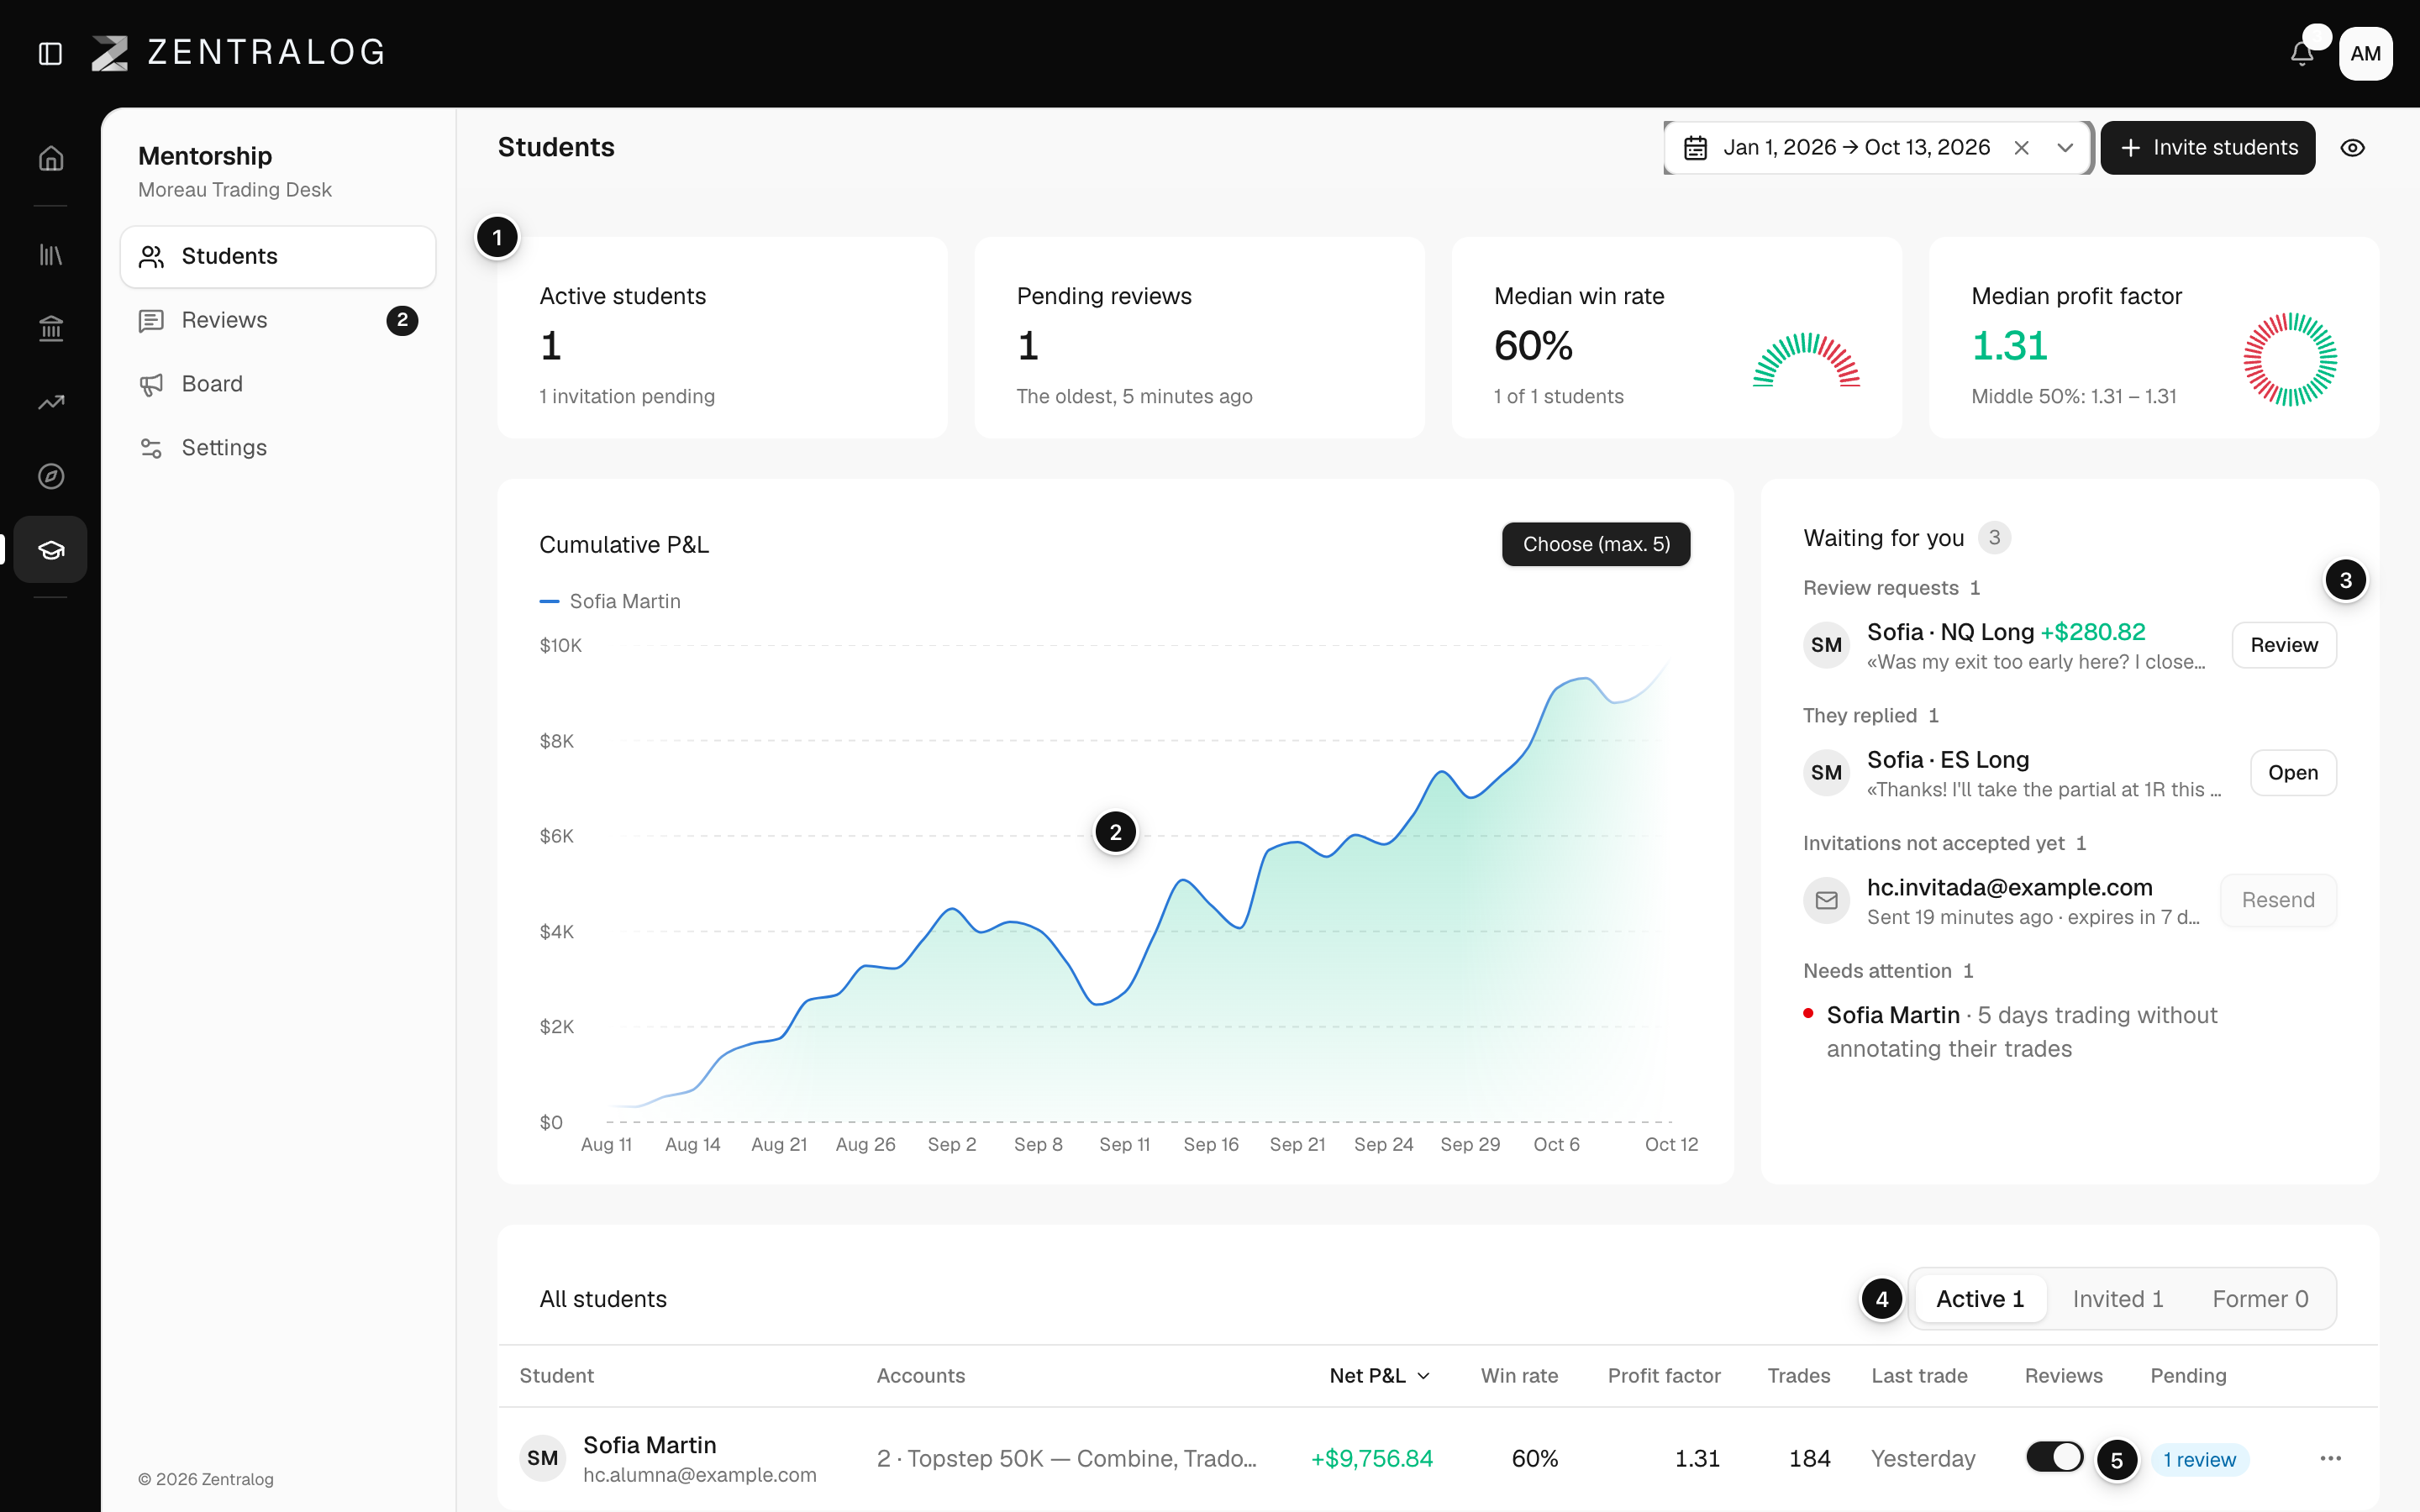This screenshot has width=2420, height=1512.
Task: Click the Win rate column header
Action: click(x=1519, y=1376)
